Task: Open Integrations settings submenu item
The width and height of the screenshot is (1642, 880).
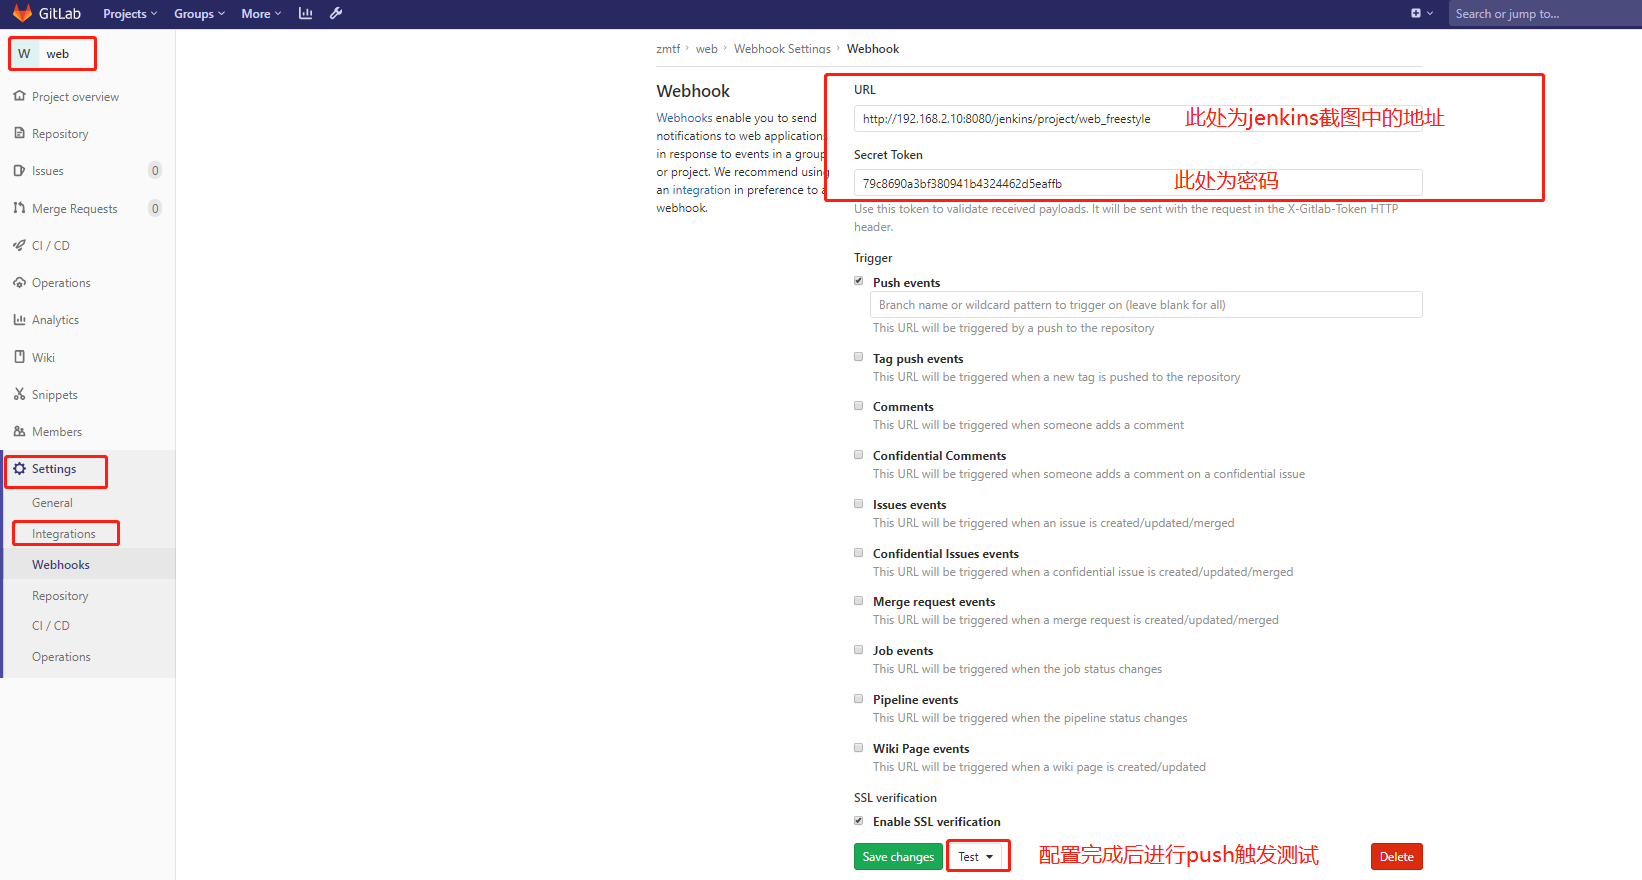Action: tap(64, 534)
